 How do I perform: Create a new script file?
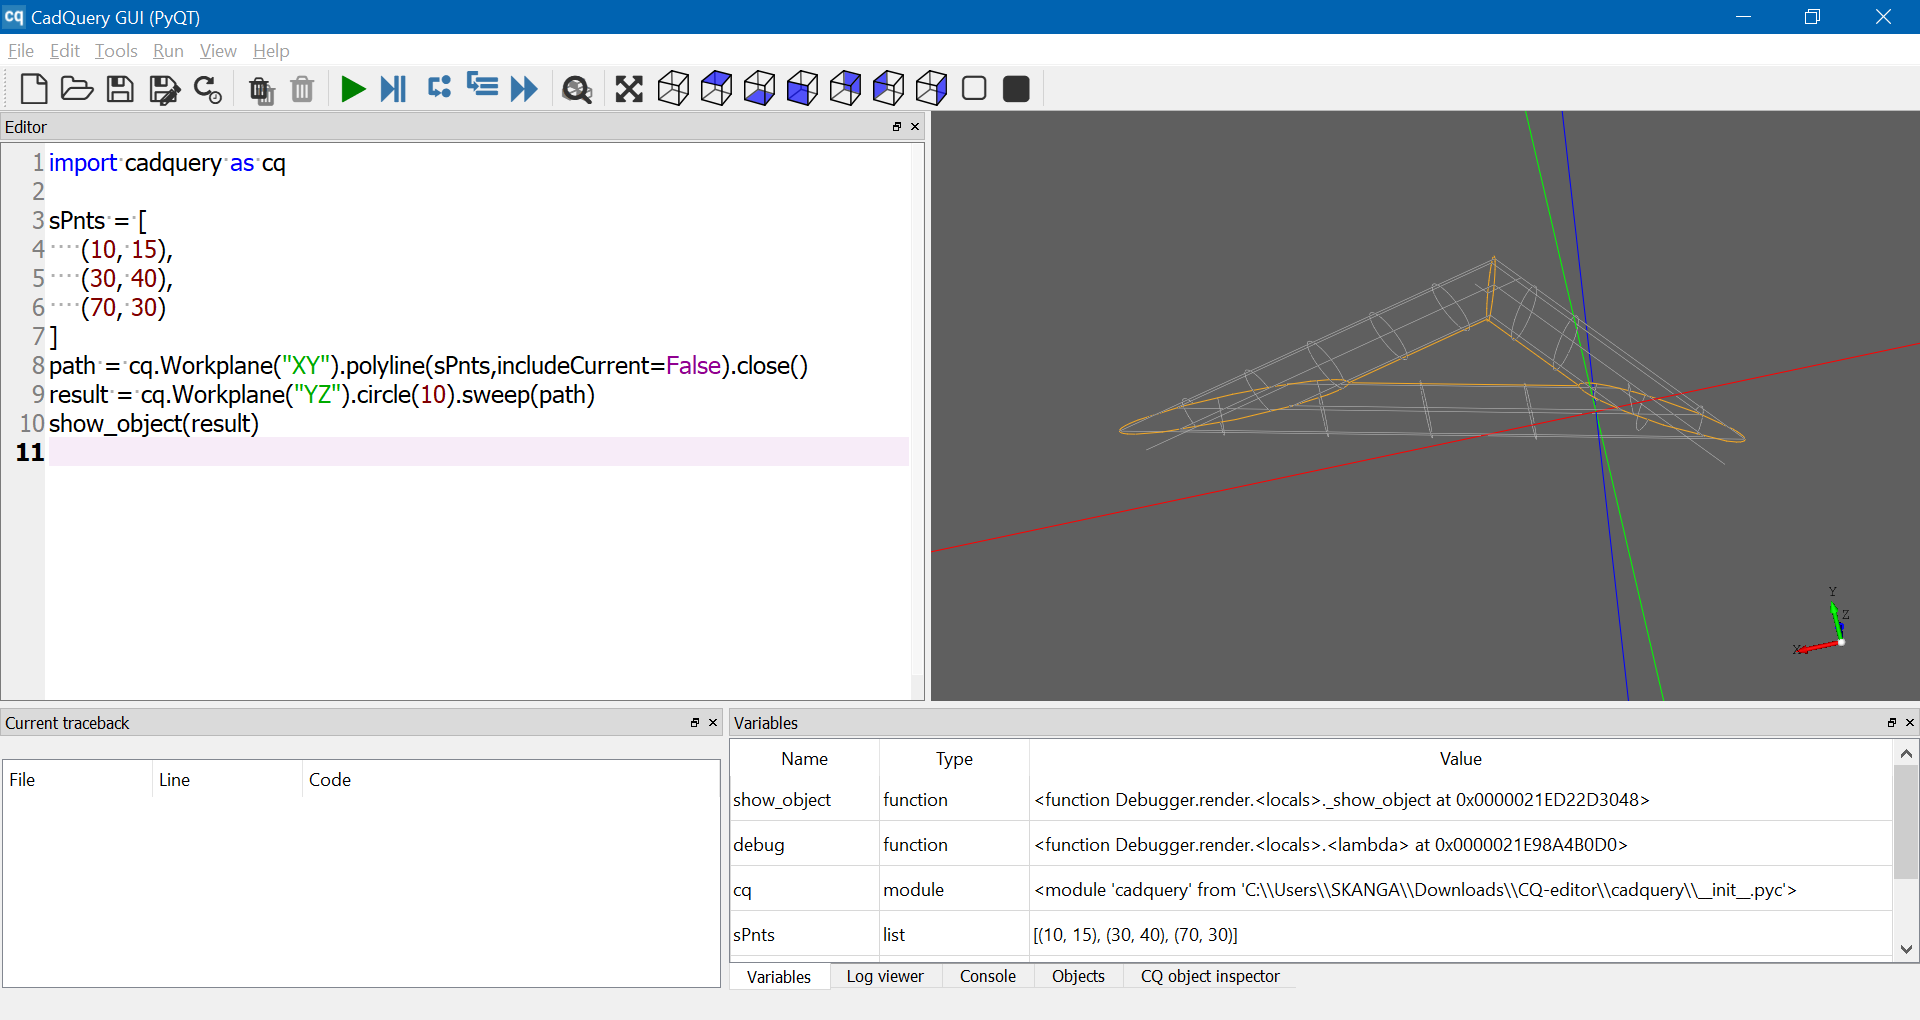pos(34,89)
